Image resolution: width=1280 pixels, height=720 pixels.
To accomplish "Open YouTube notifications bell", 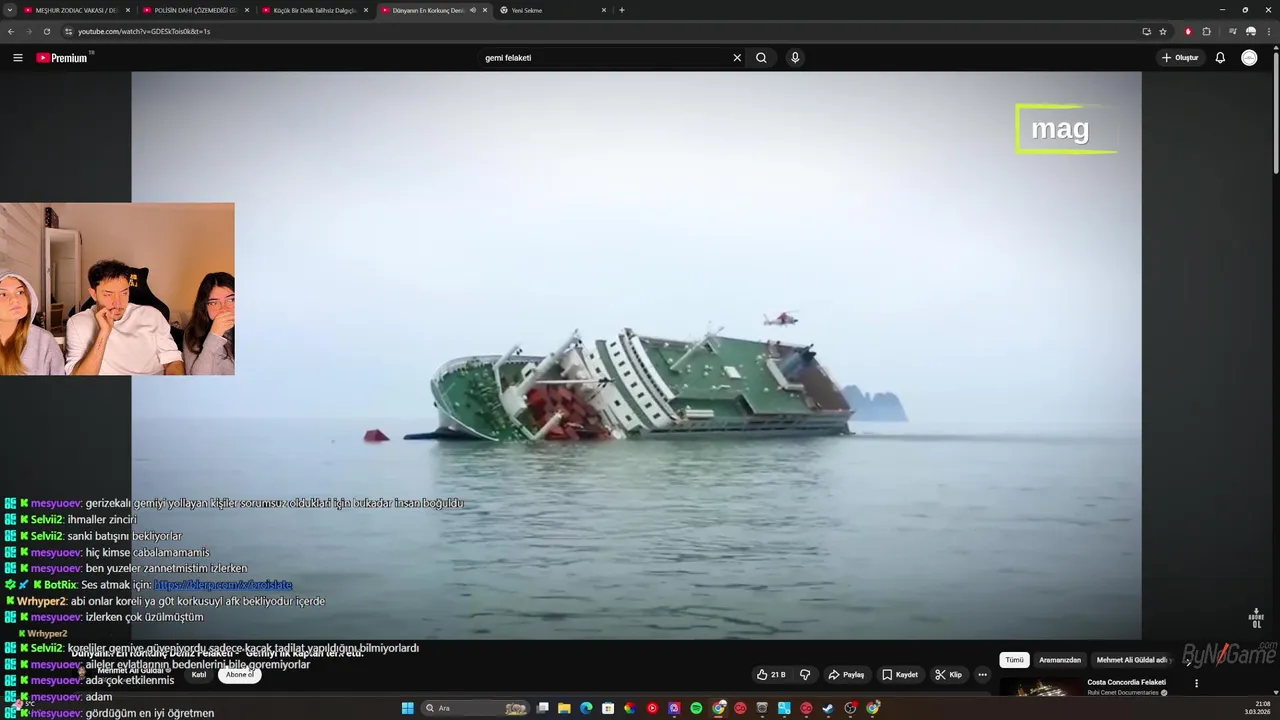I will (1220, 58).
